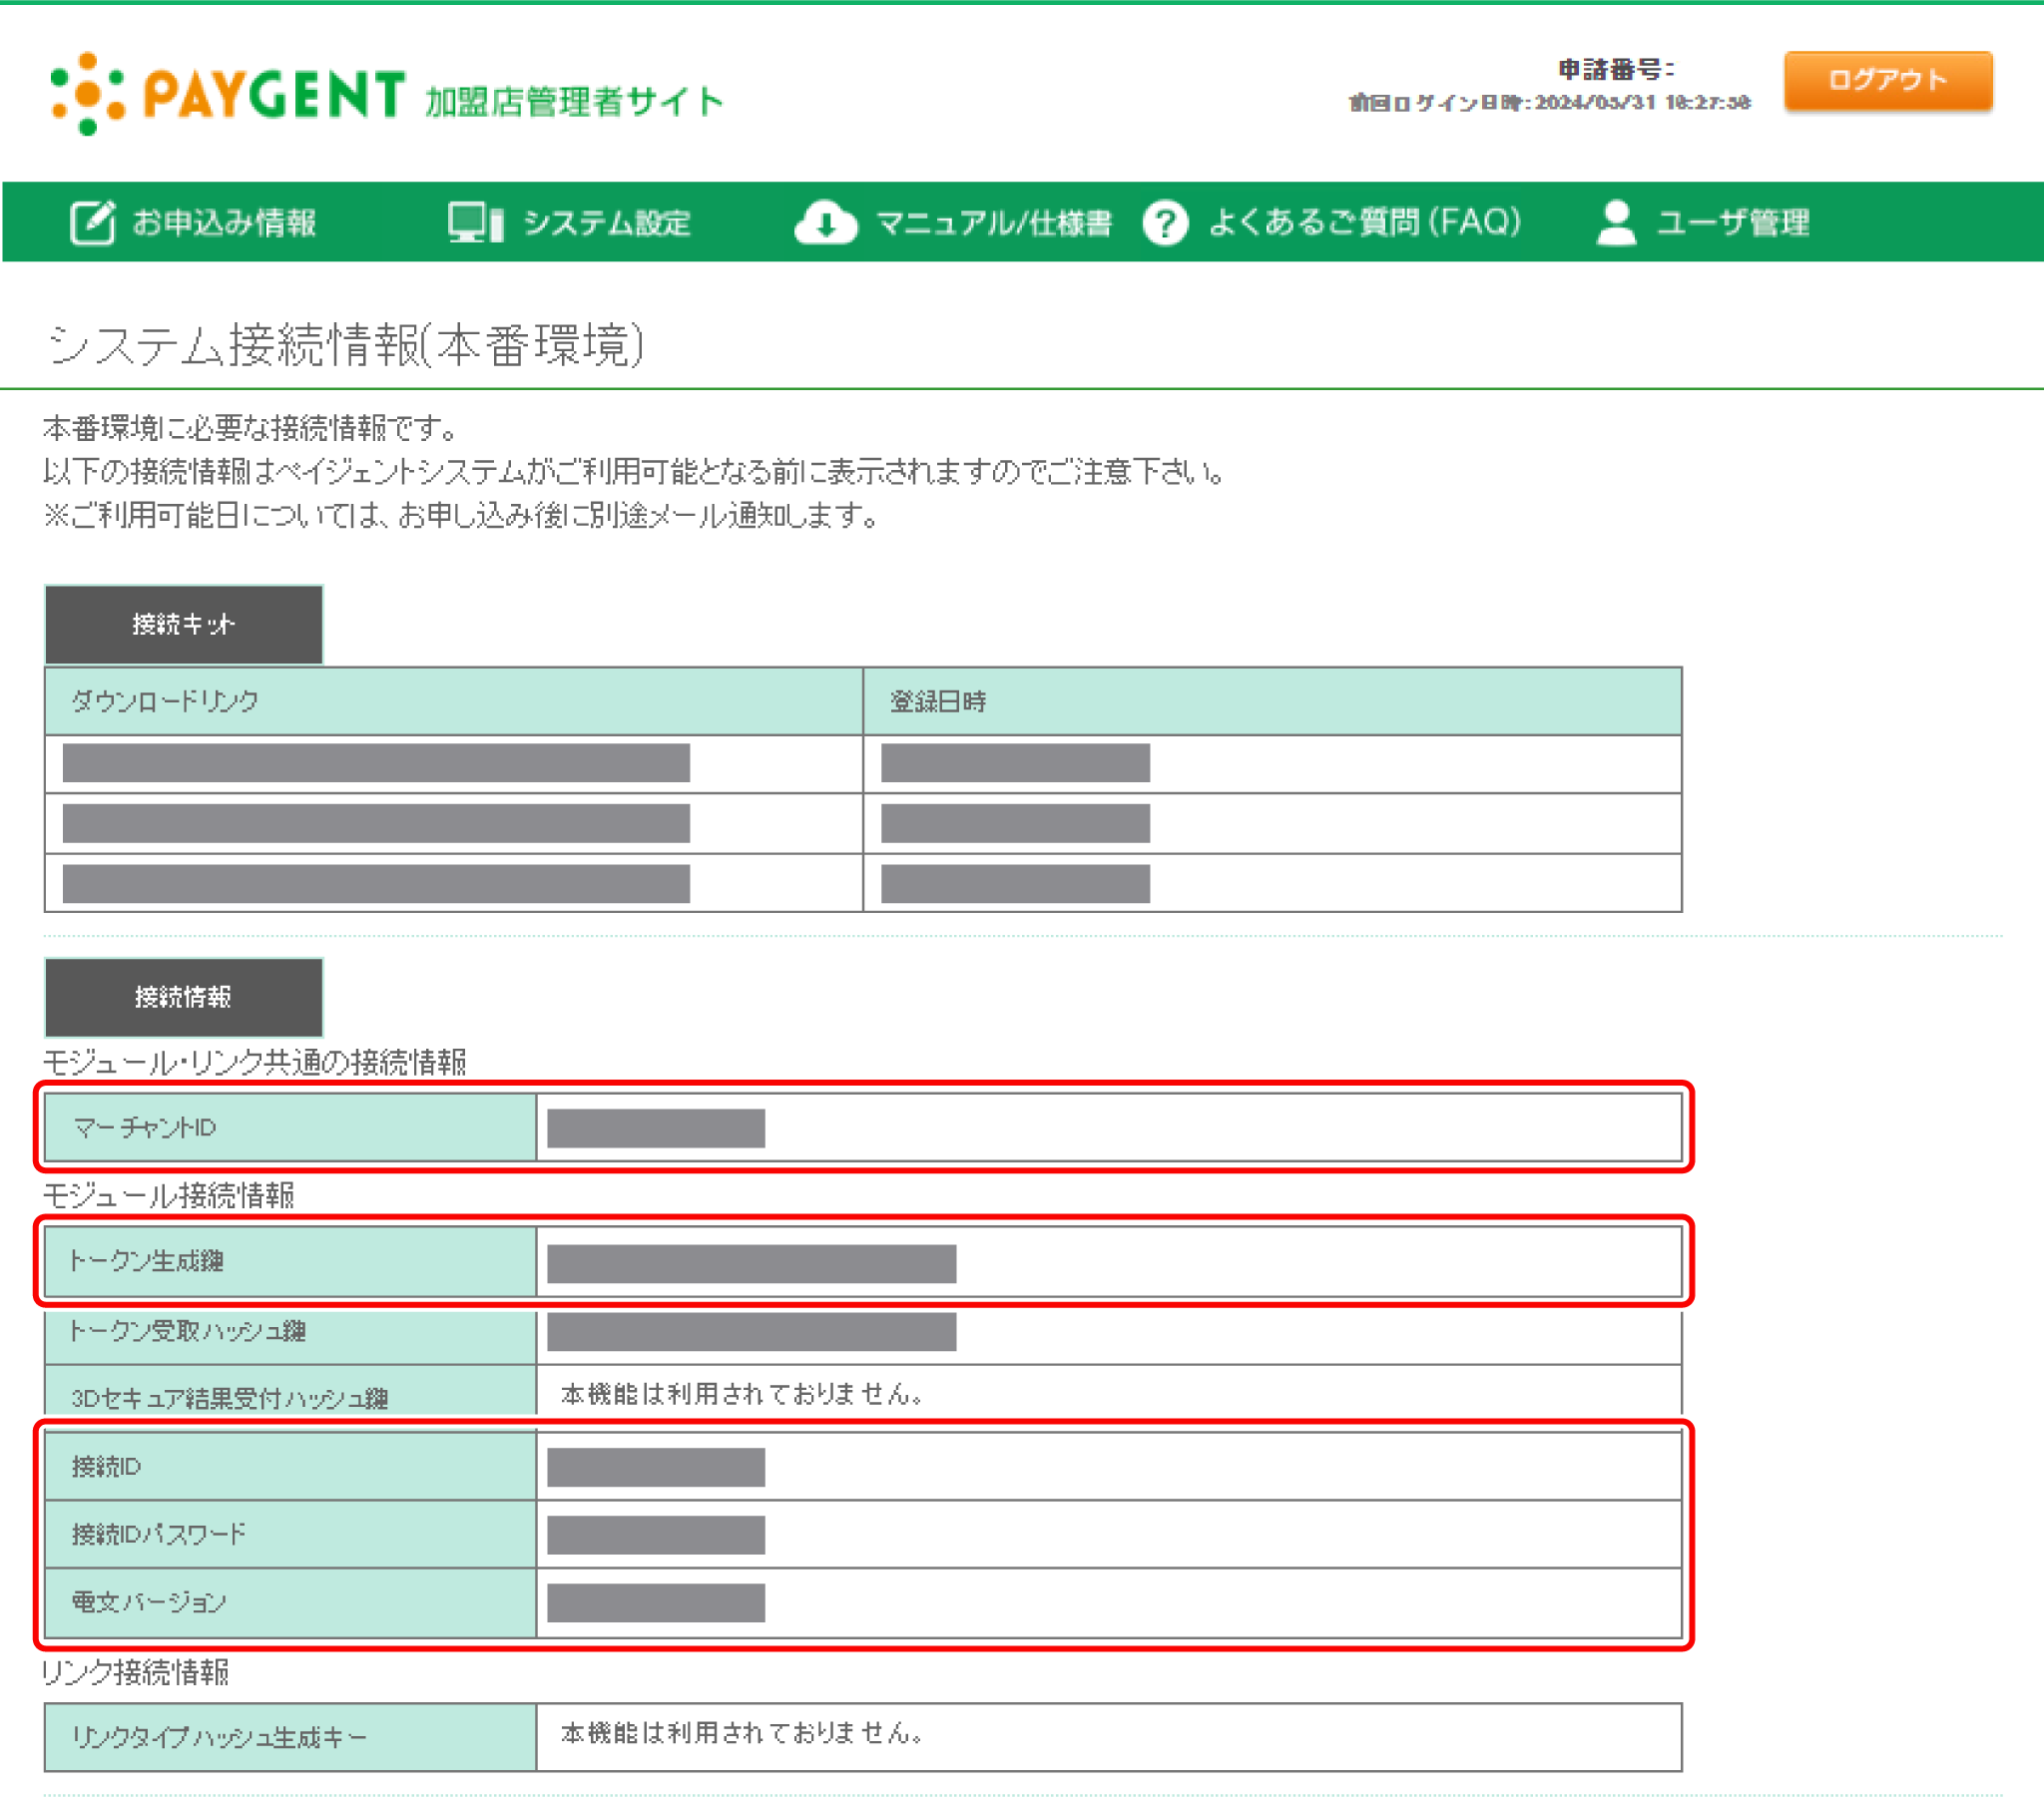Open the ユーザ管理 menu

click(1733, 222)
